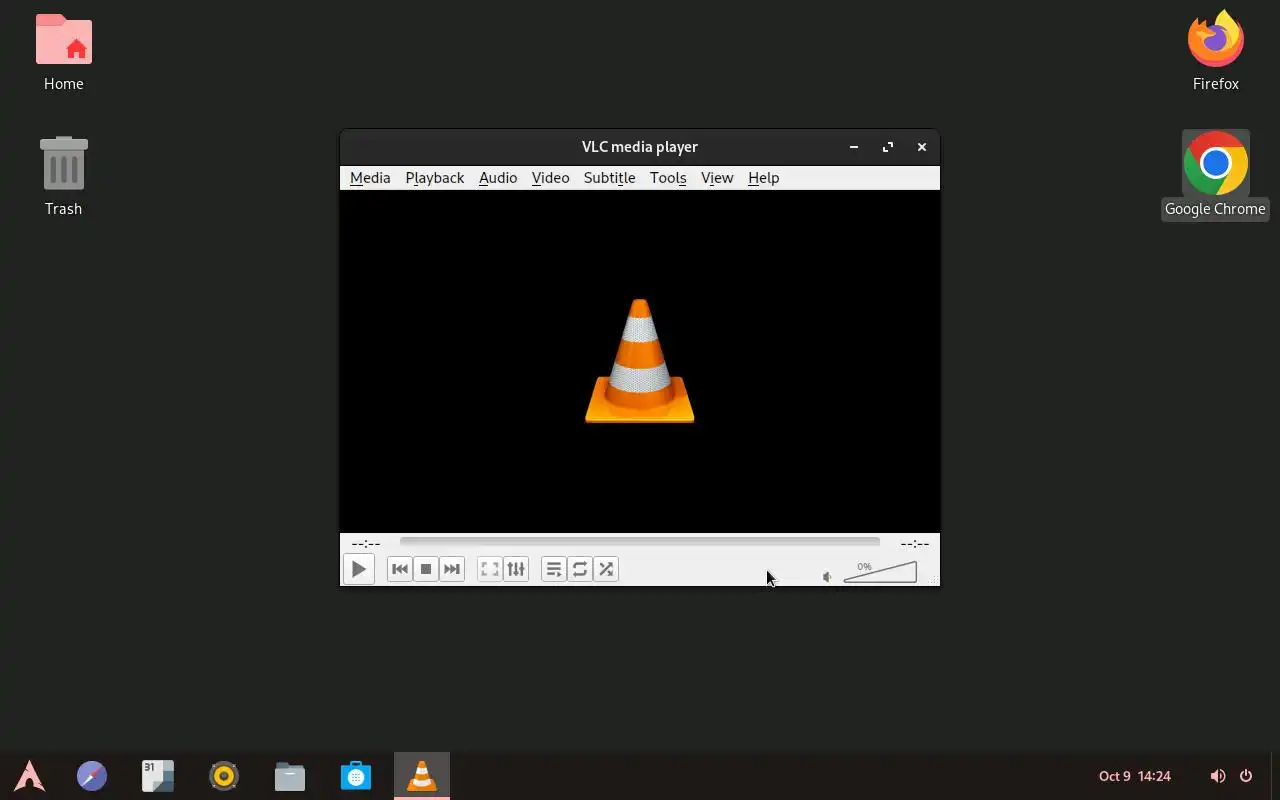Open the applications menu in the taskbar
Image resolution: width=1280 pixels, height=800 pixels.
tap(30, 776)
